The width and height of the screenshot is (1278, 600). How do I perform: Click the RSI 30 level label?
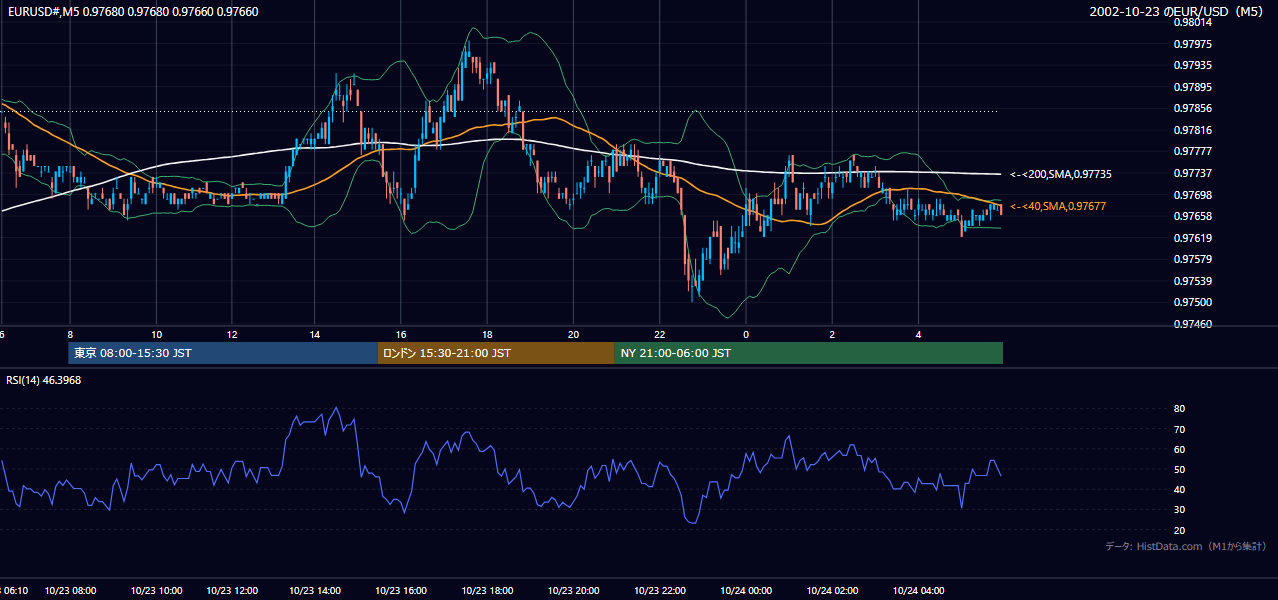pyautogui.click(x=1180, y=510)
